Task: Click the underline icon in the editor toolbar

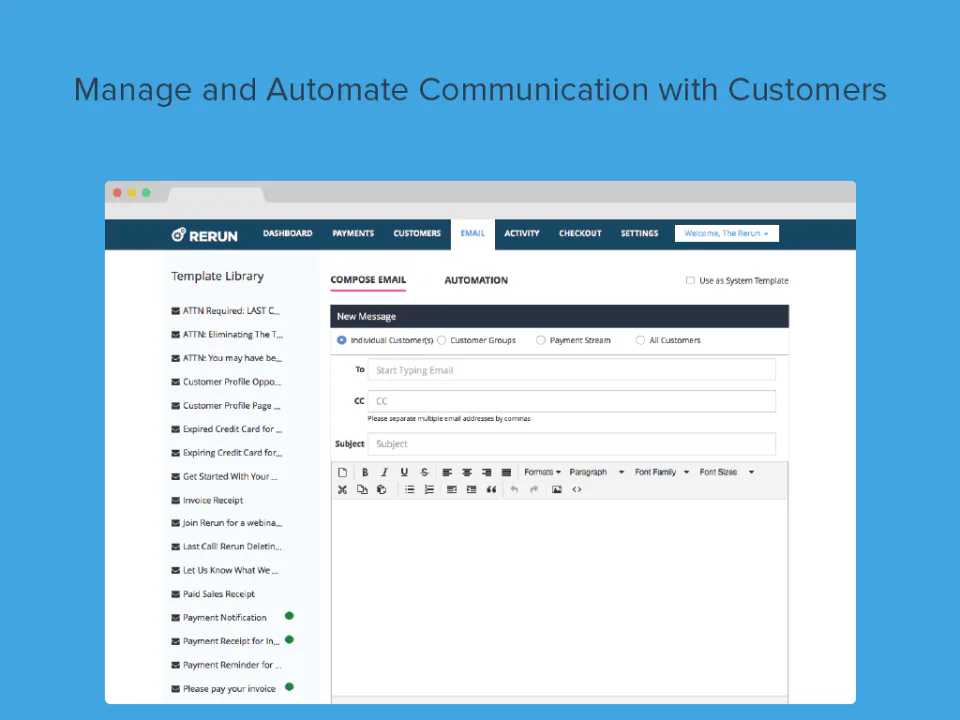Action: [x=404, y=472]
